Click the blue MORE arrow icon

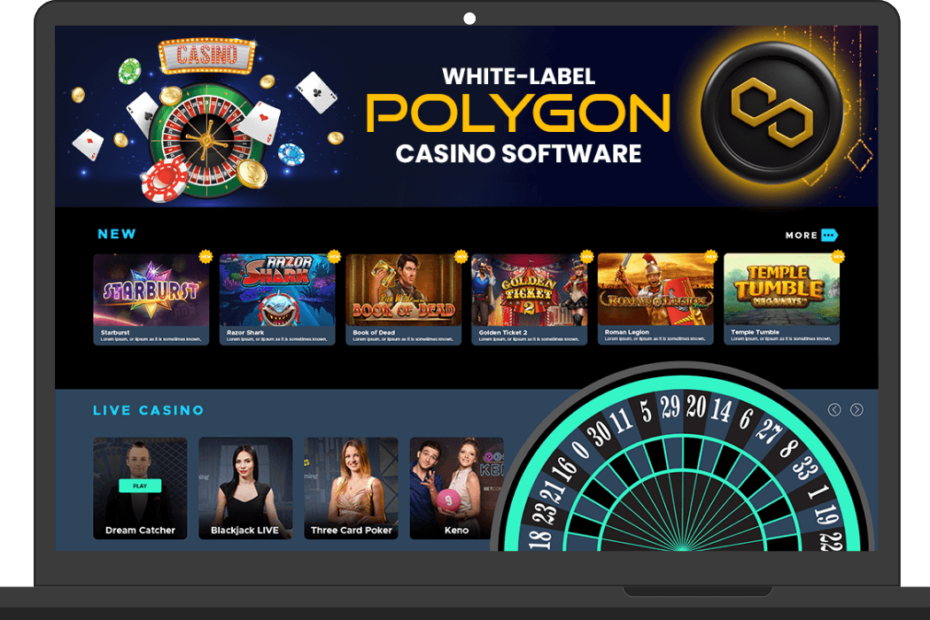pos(830,236)
